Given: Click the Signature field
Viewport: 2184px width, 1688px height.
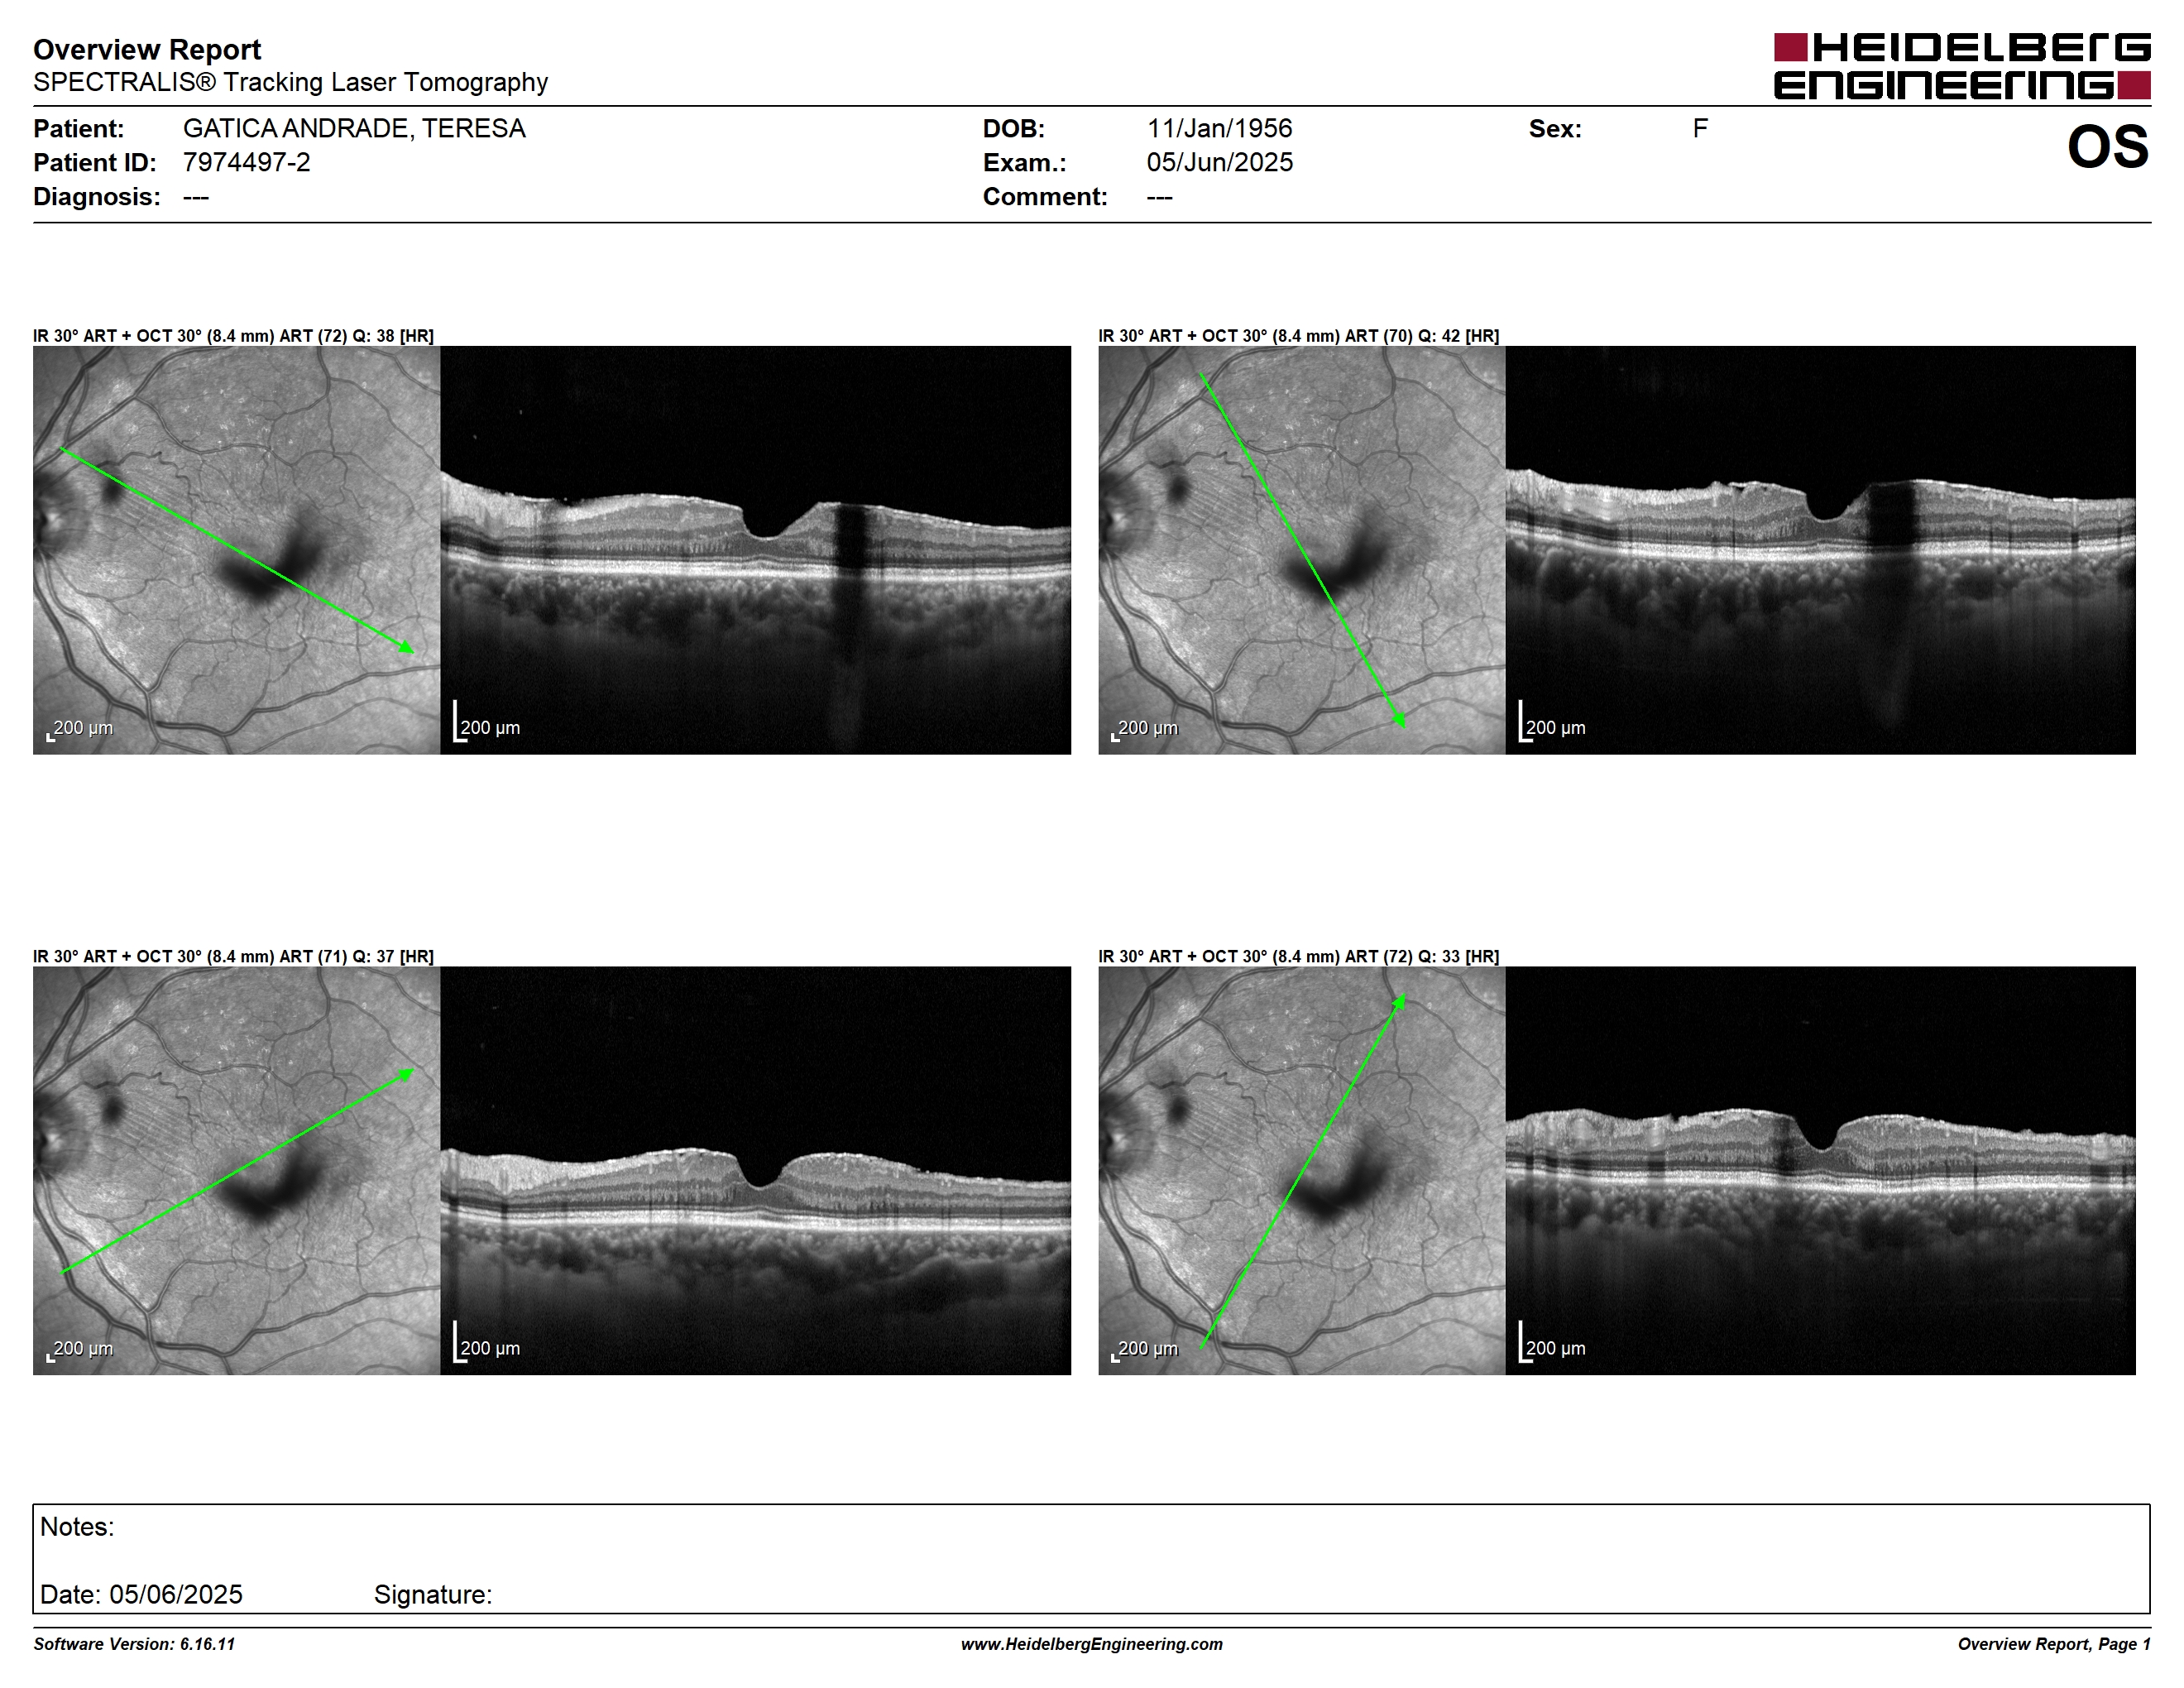Looking at the screenshot, I should tap(433, 1594).
